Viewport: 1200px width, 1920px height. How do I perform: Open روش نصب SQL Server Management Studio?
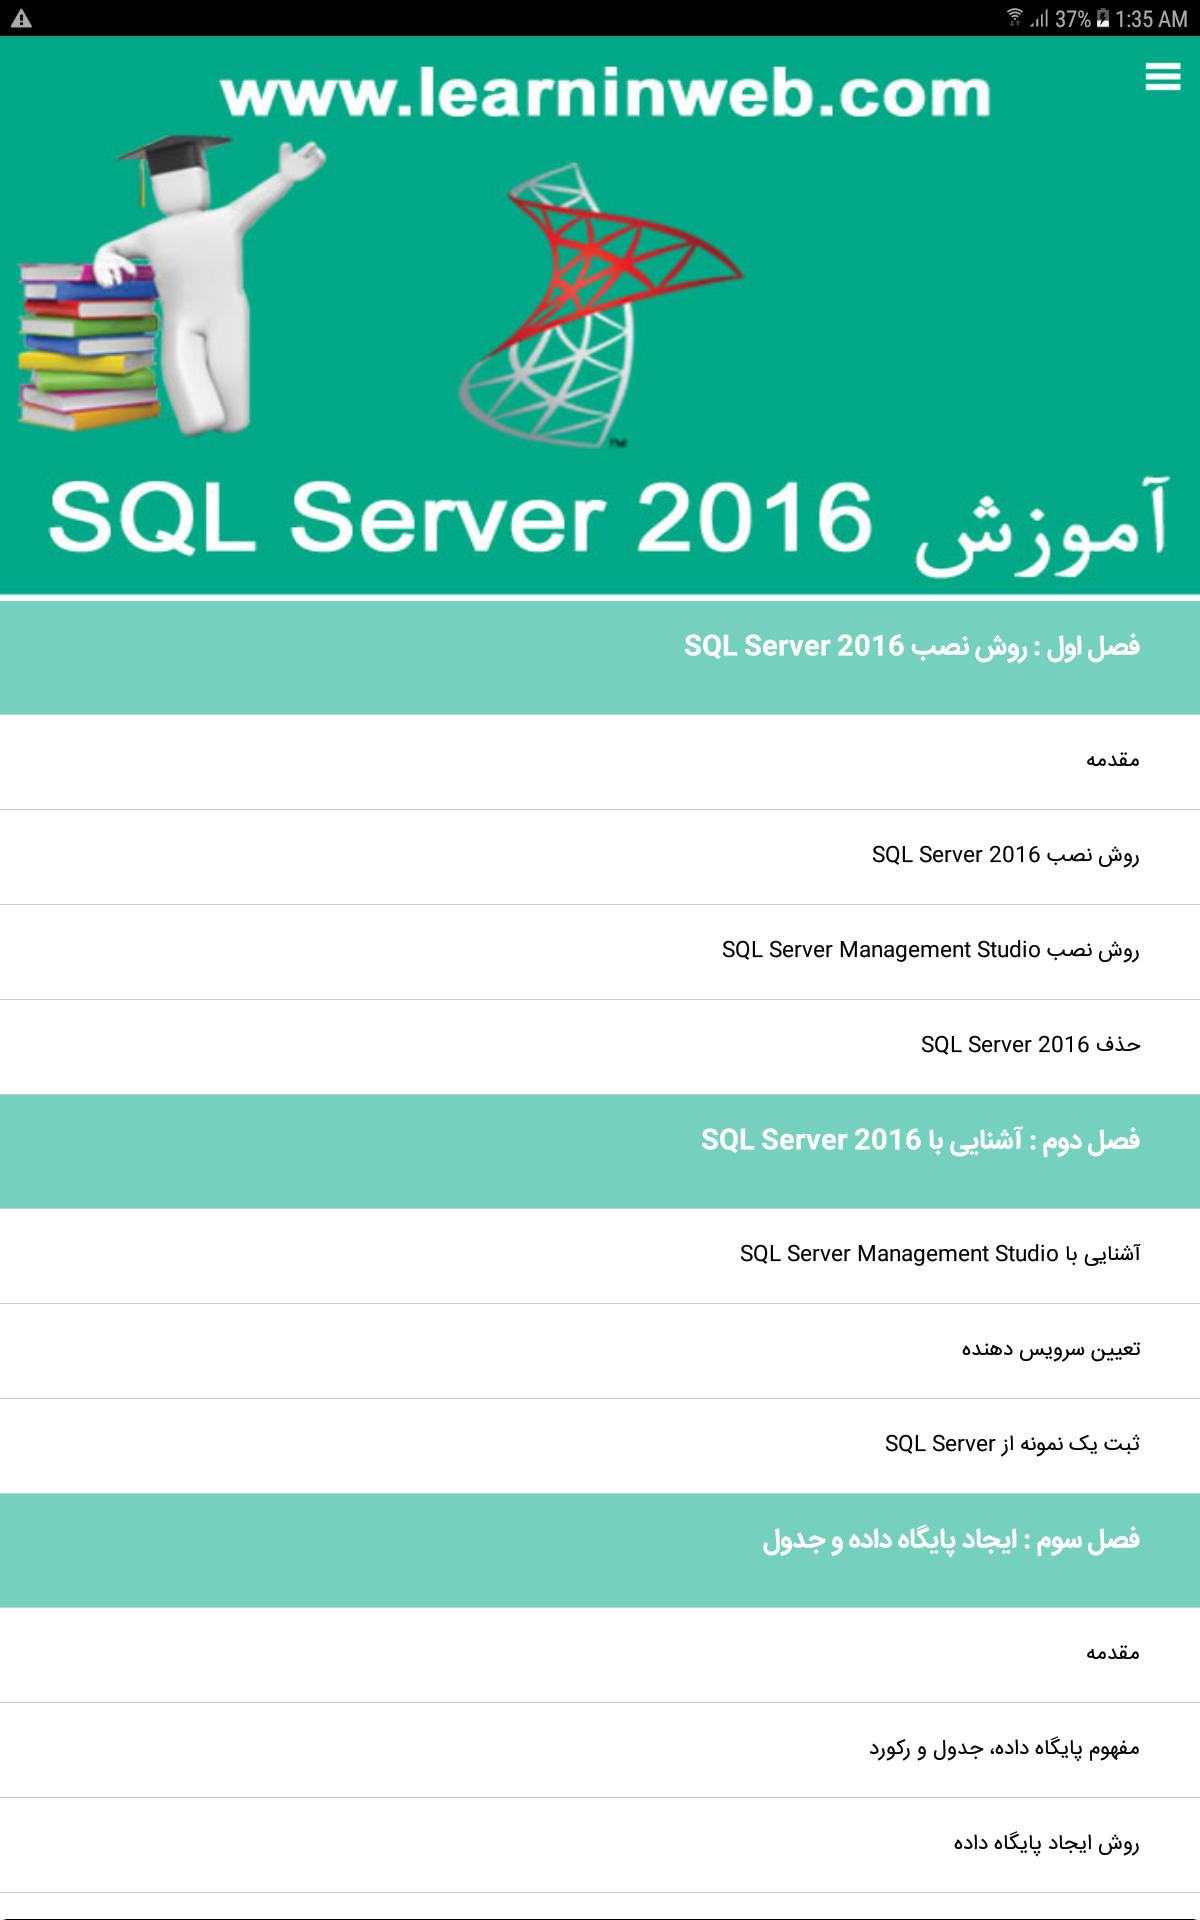click(600, 952)
